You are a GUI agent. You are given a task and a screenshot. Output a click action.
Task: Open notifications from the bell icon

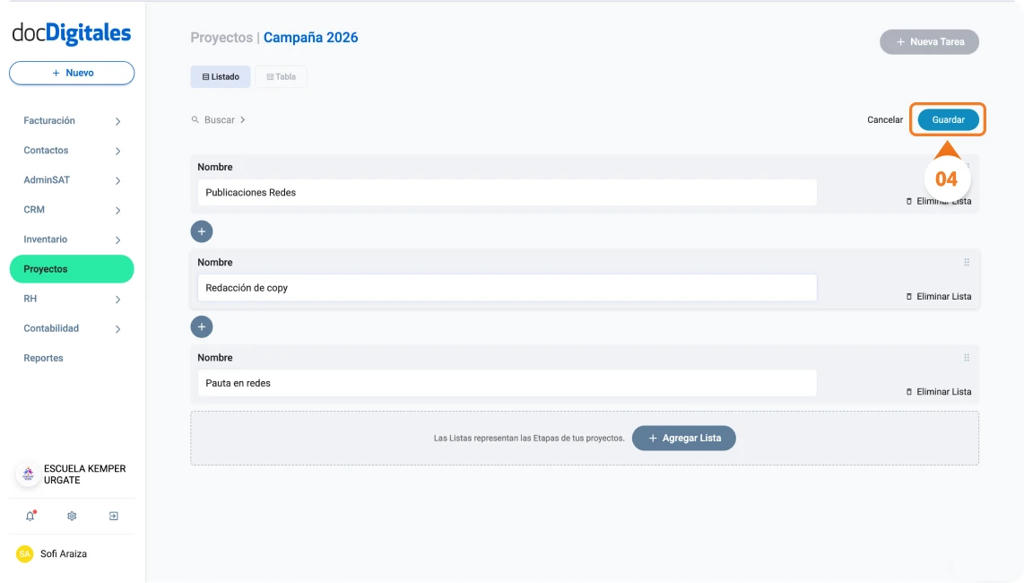(31, 516)
